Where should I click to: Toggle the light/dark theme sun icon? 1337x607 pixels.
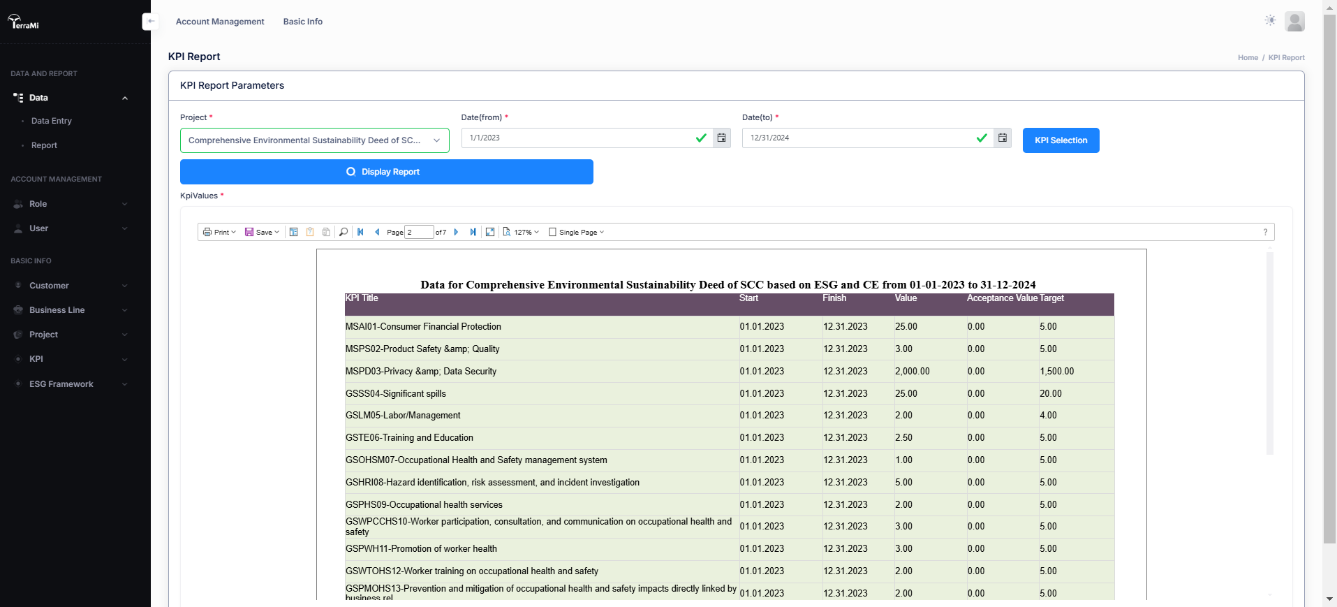click(x=1270, y=21)
